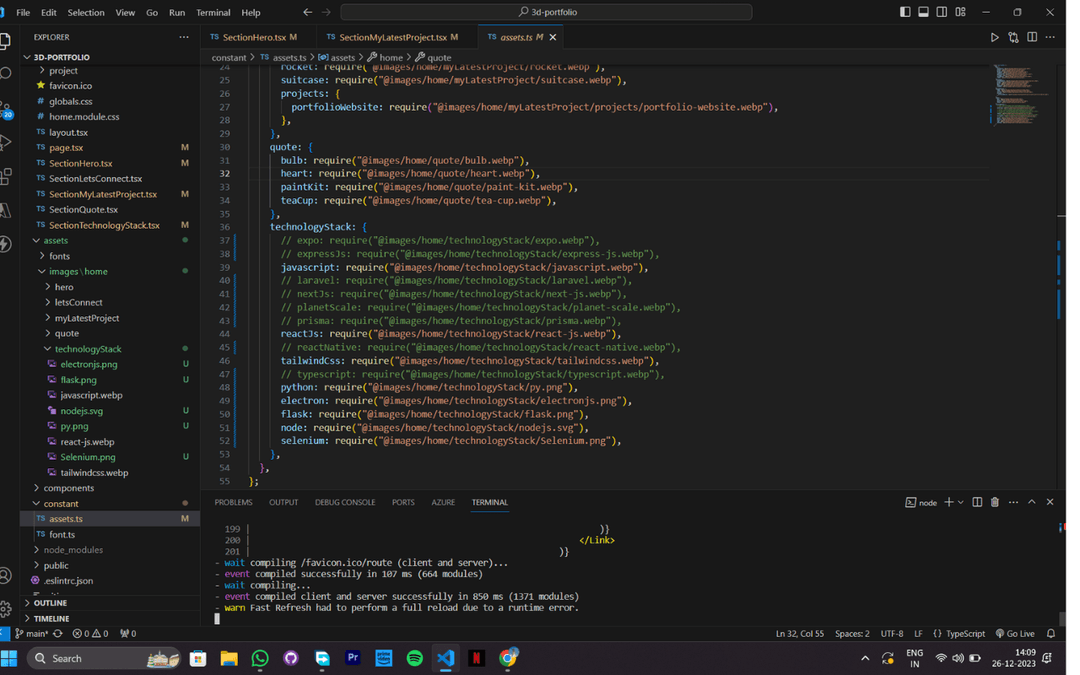Open notifications bell in status bar
This screenshot has width=1080, height=675.
[x=1050, y=633]
